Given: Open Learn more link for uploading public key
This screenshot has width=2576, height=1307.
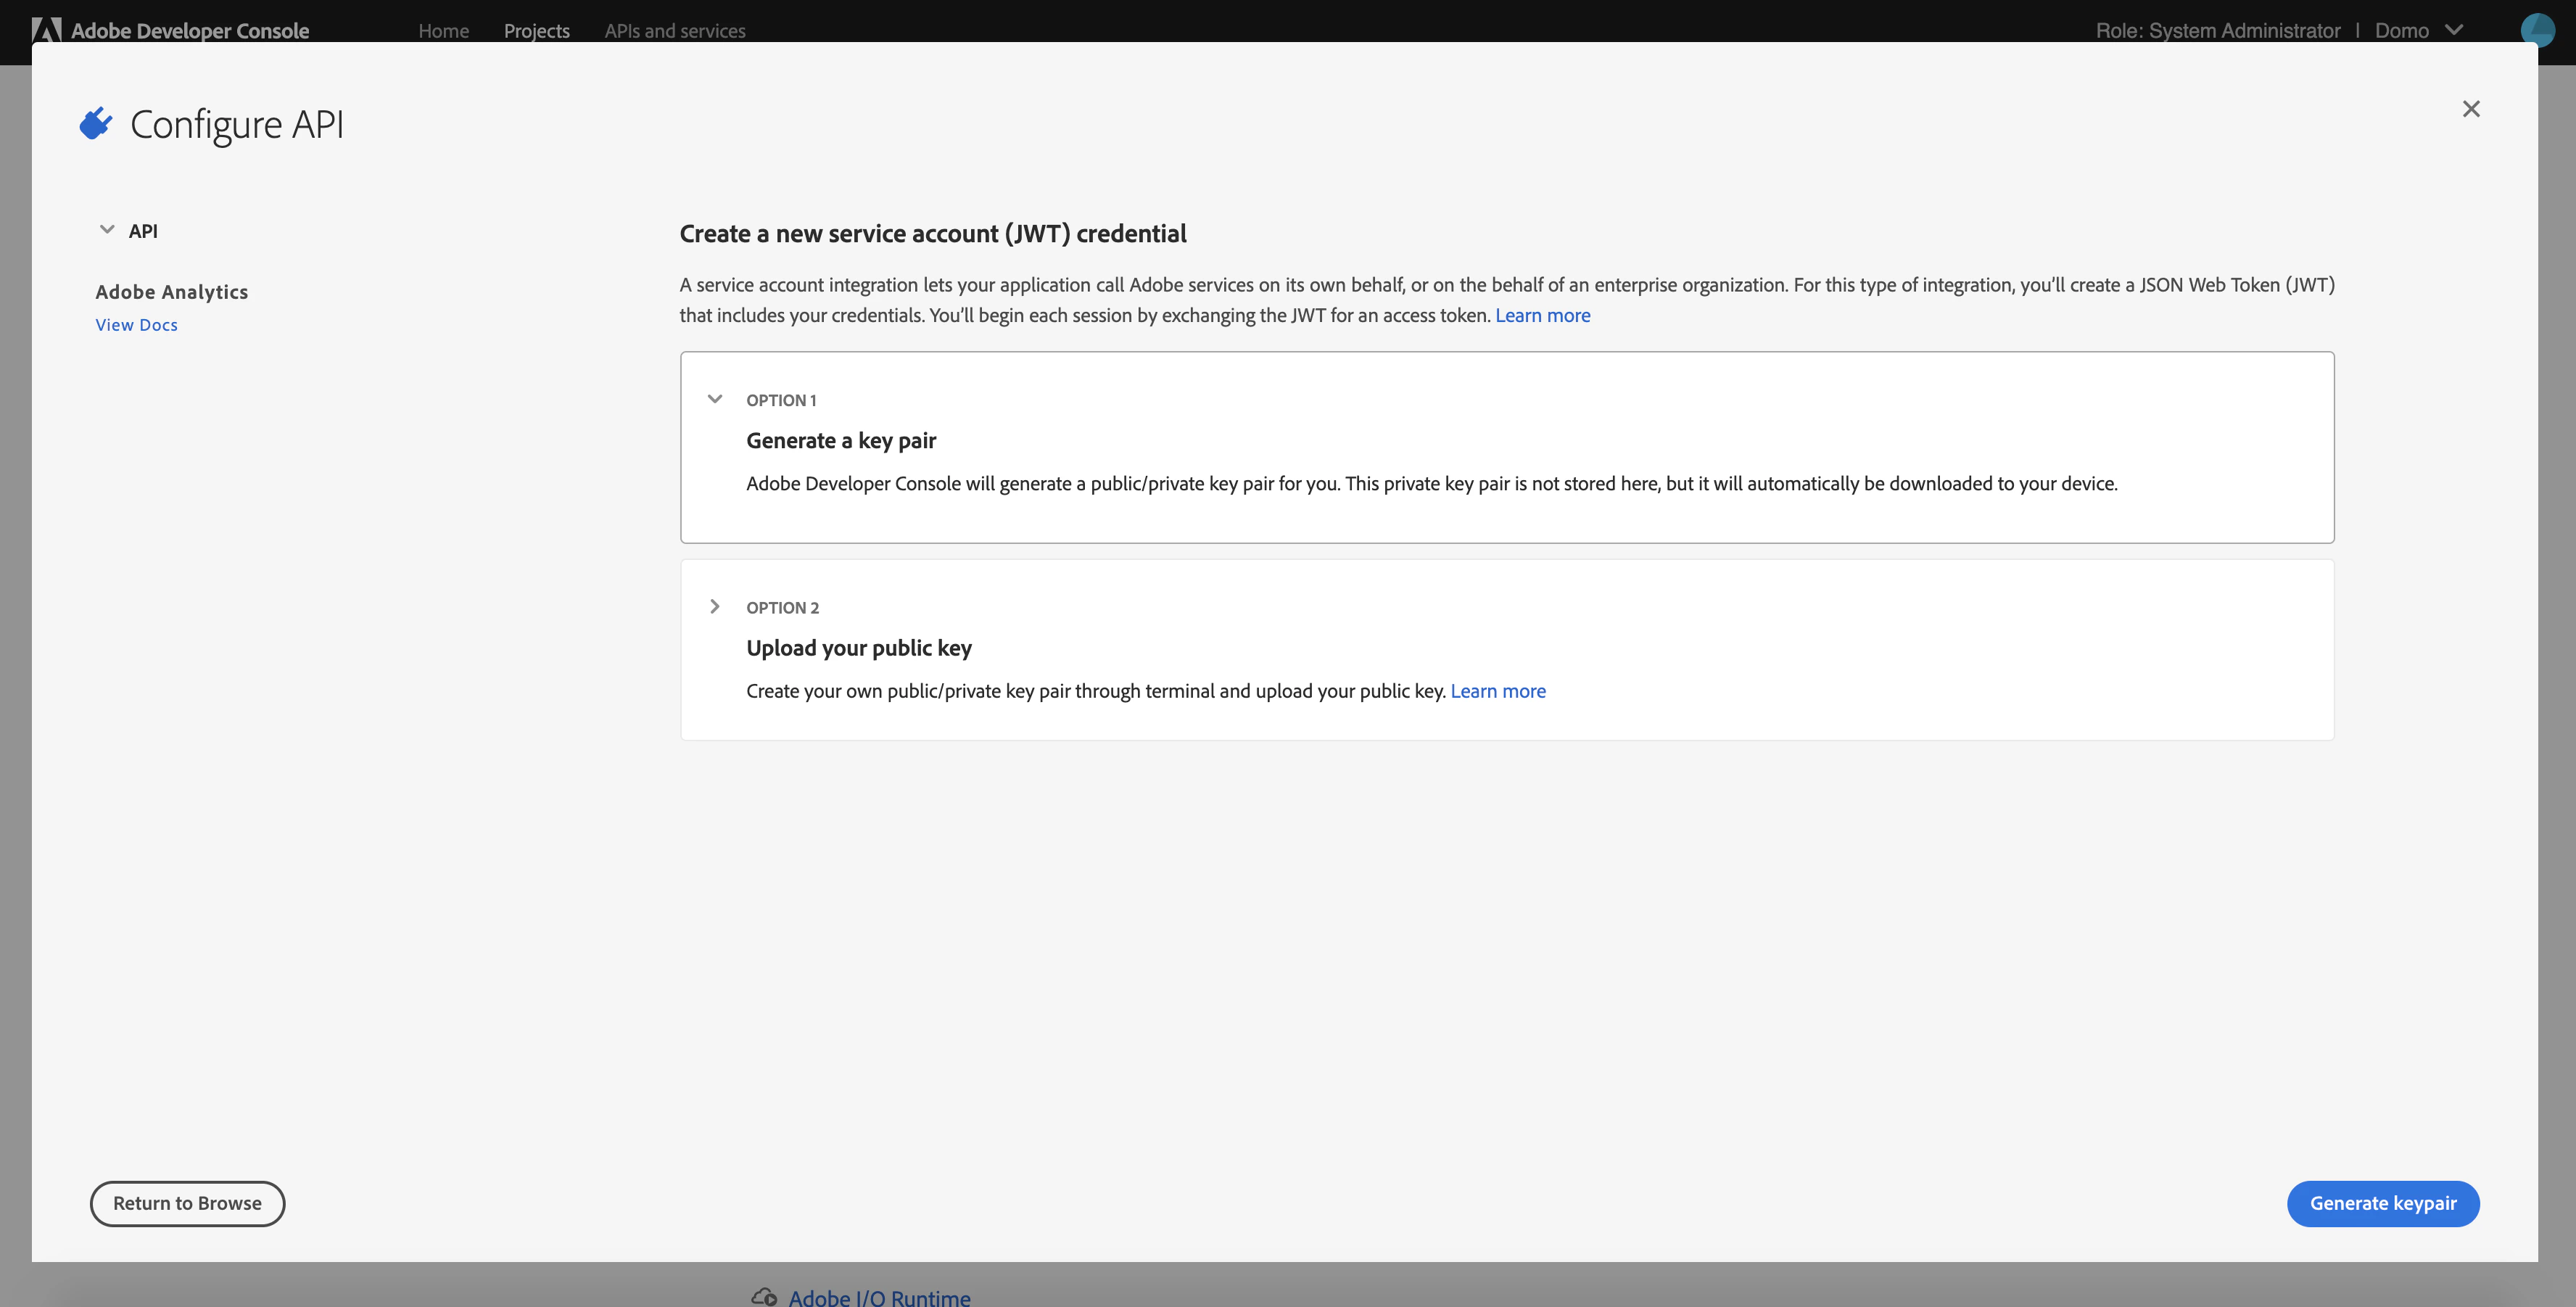Looking at the screenshot, I should (x=1498, y=691).
